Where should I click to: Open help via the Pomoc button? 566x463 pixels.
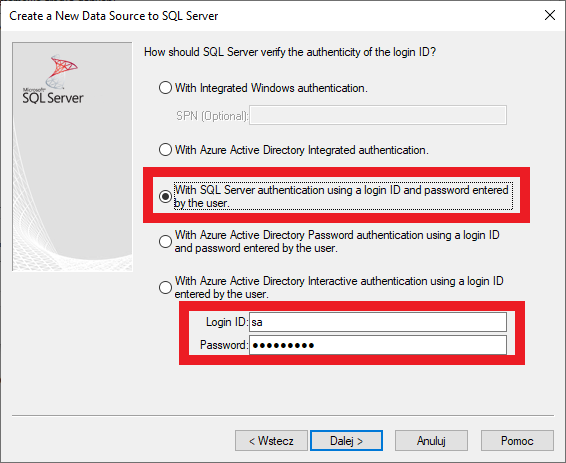point(517,441)
